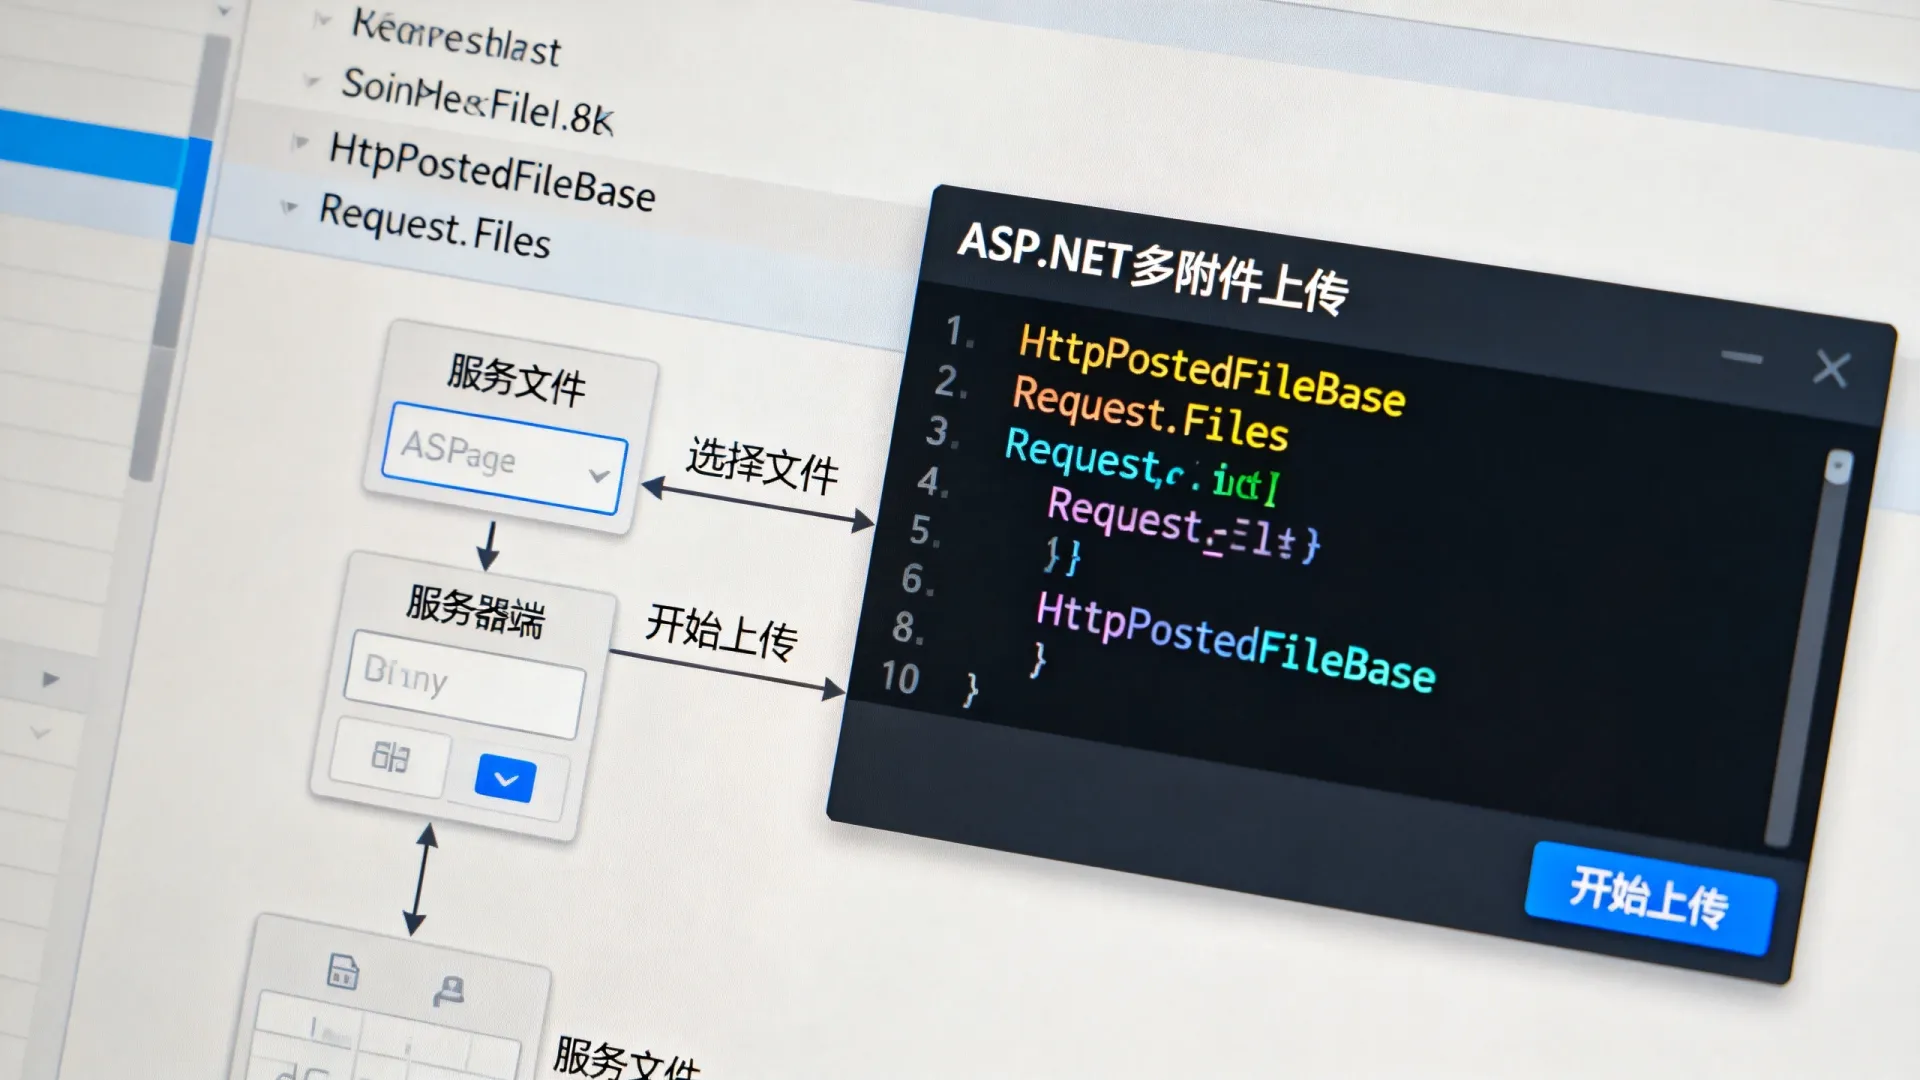Select HtpPostedFileBase in the tree list
Screen dimensions: 1920x1080
tap(492, 172)
